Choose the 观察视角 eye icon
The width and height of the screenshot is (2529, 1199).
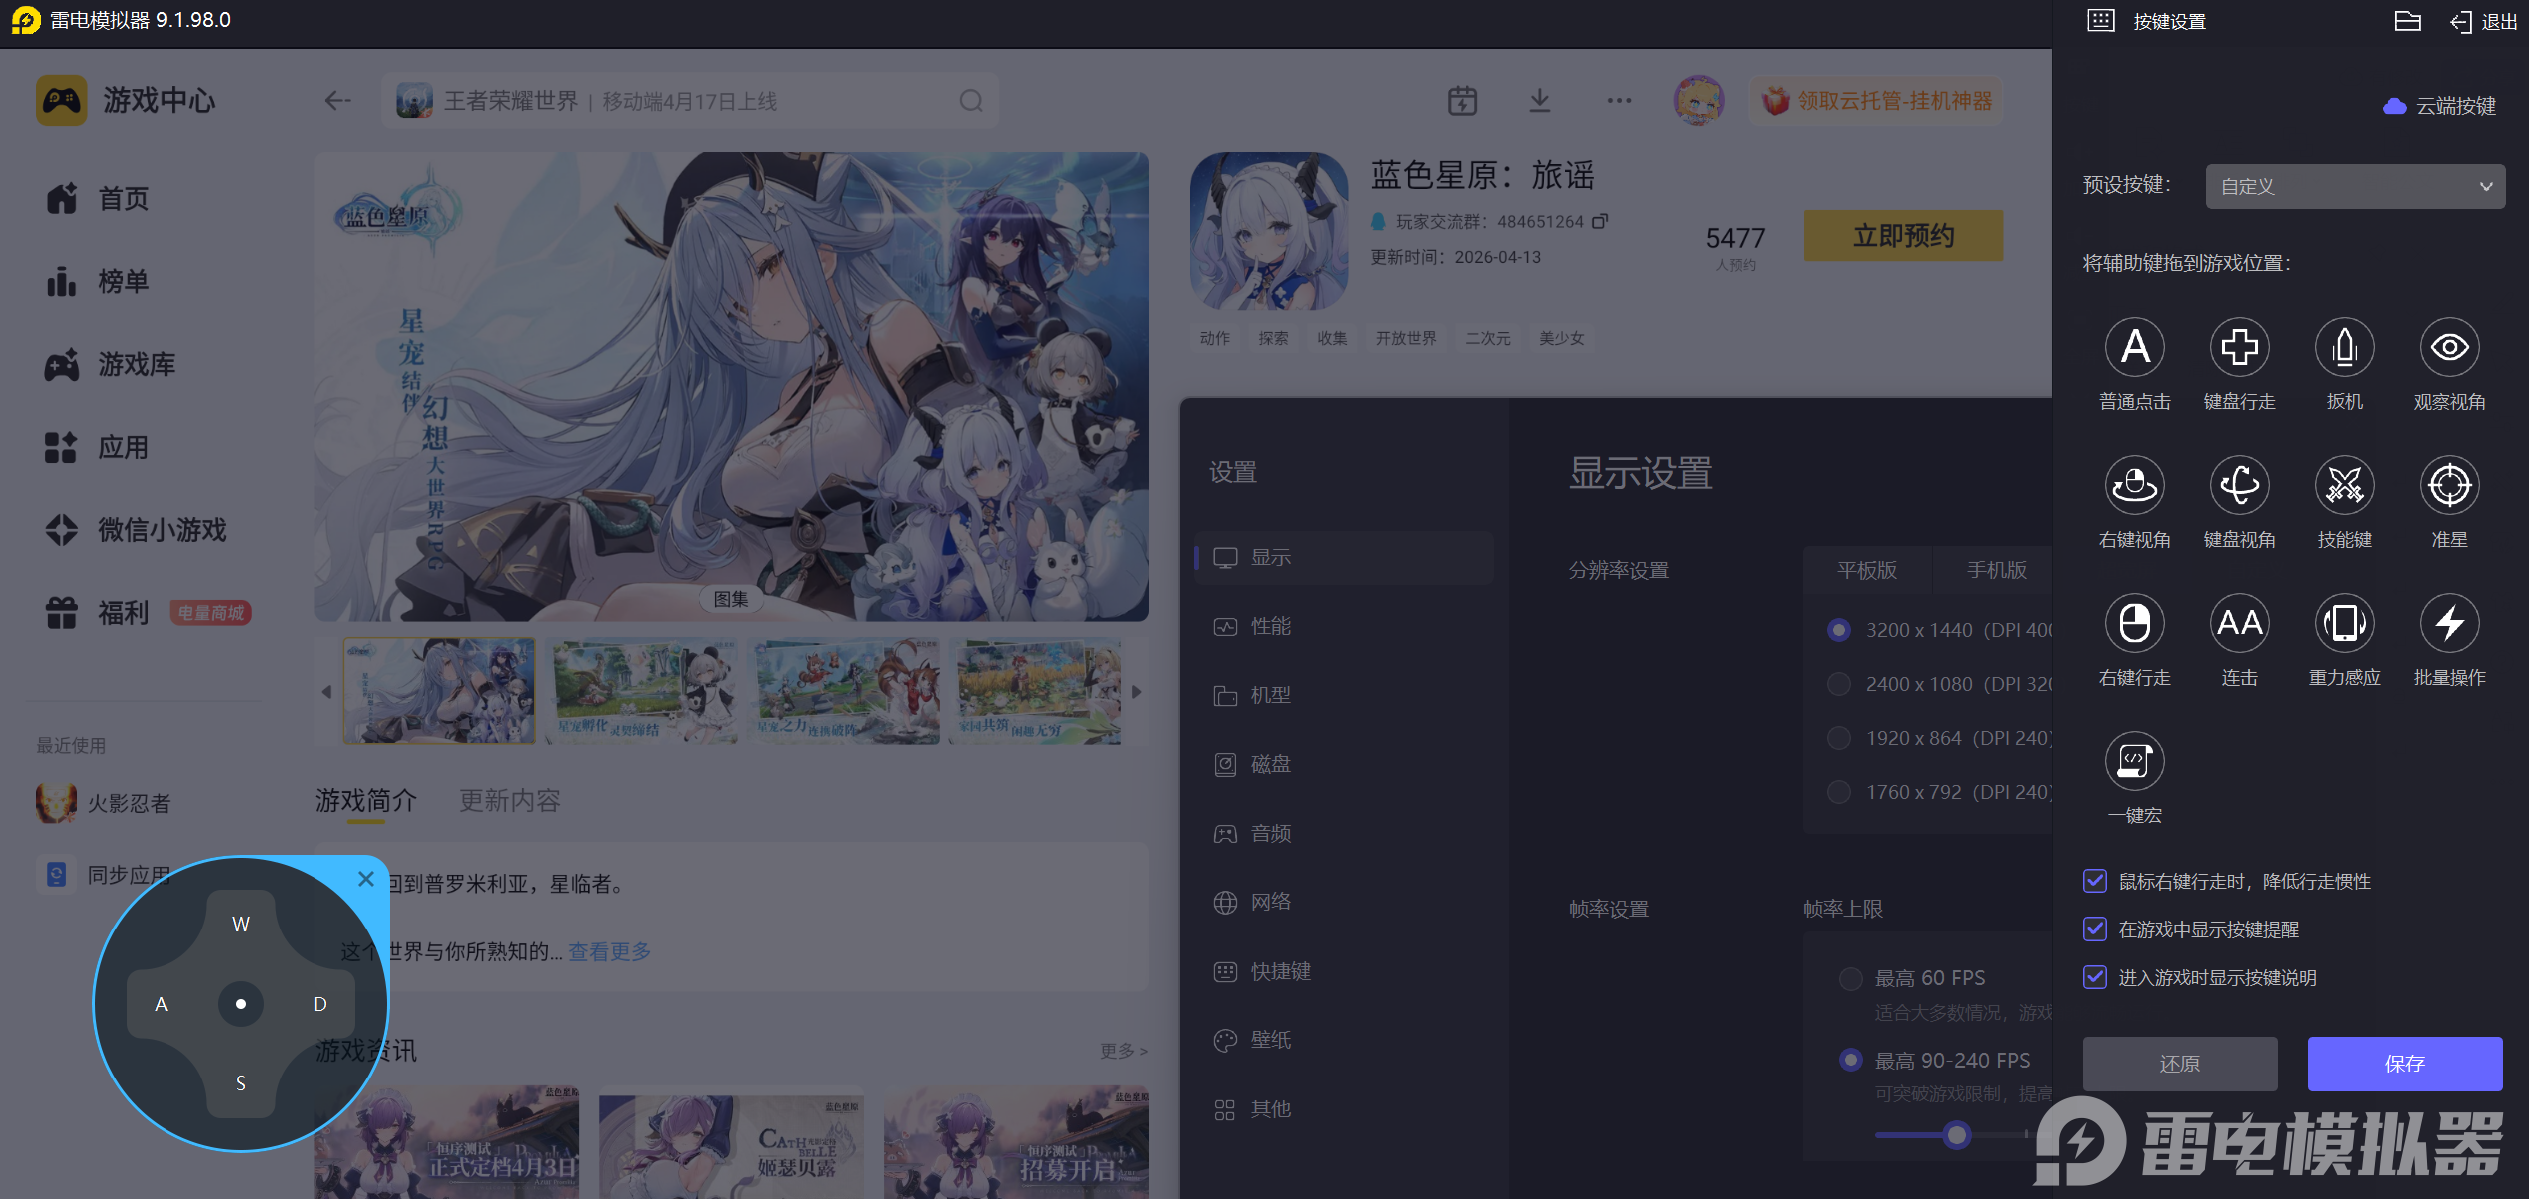(2449, 348)
